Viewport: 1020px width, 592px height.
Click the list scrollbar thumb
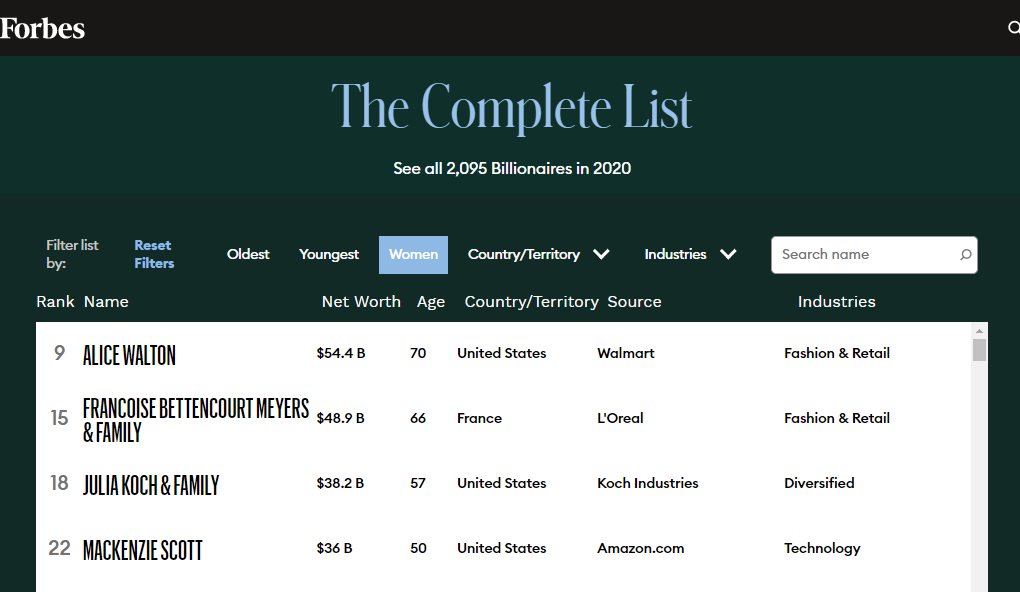pyautogui.click(x=979, y=350)
